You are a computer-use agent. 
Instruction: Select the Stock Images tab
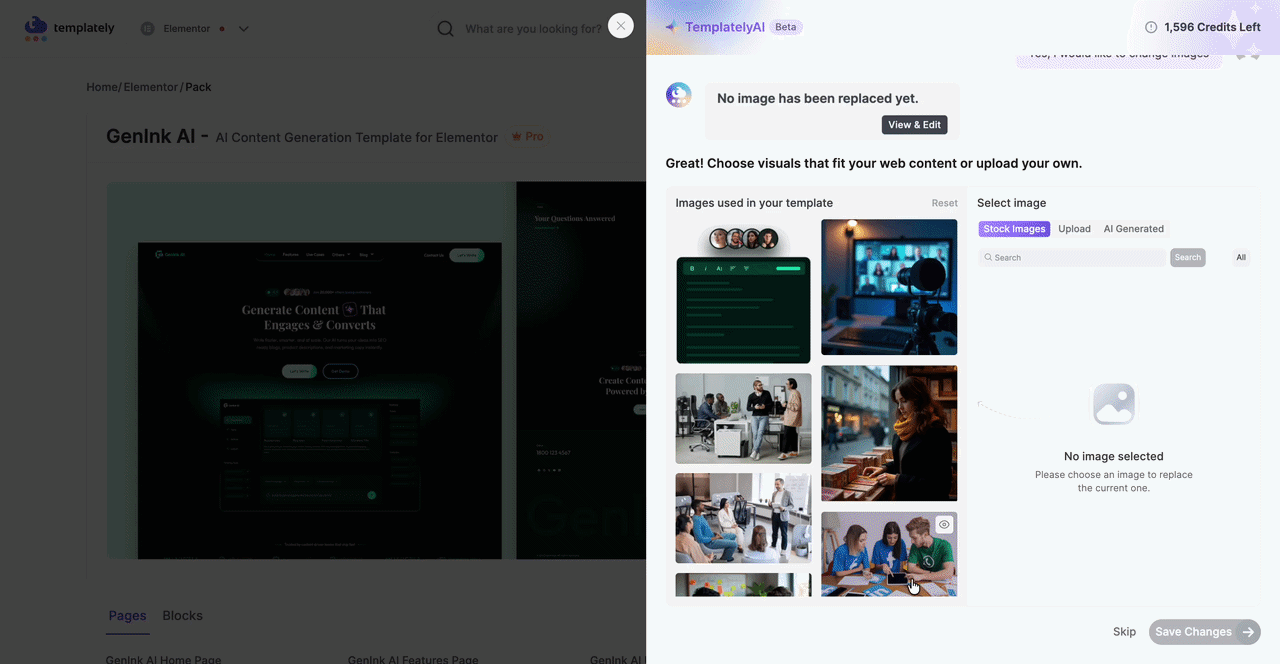(1014, 229)
